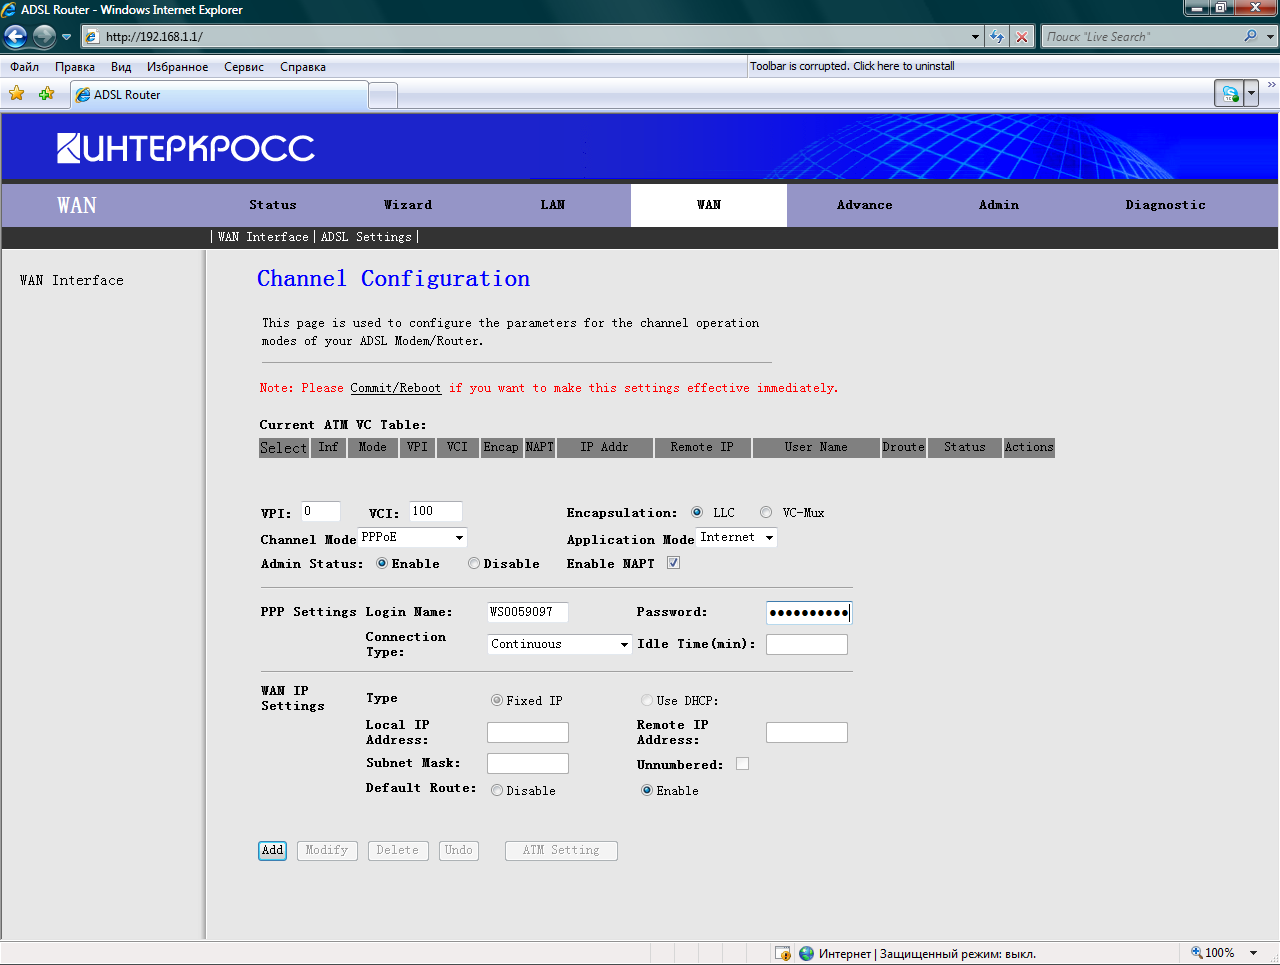Image resolution: width=1280 pixels, height=965 pixels.
Task: Open Favorites Center star icon
Action: click(17, 94)
